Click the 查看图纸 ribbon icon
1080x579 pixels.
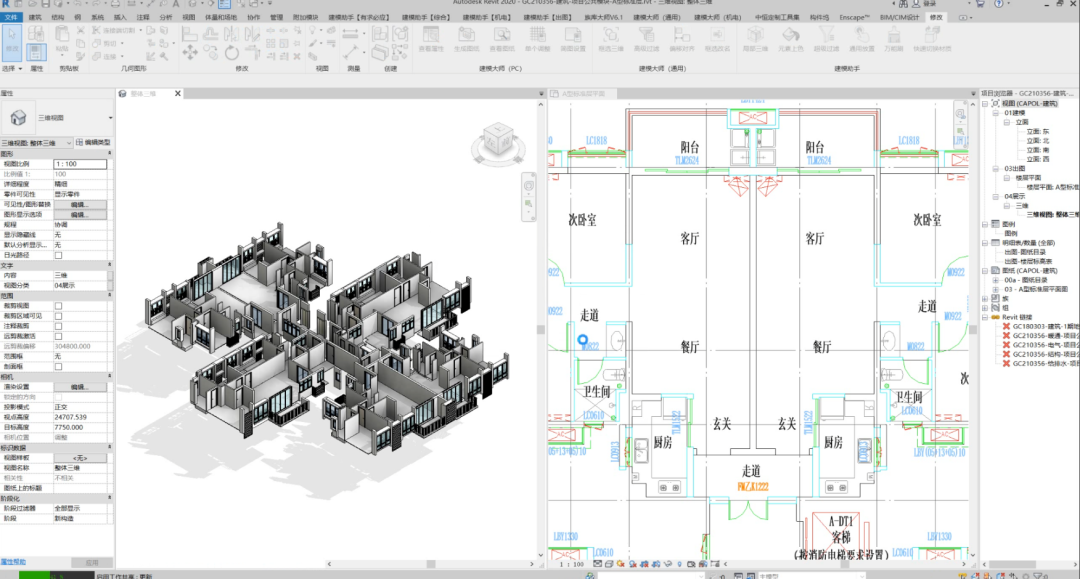pyautogui.click(x=501, y=39)
